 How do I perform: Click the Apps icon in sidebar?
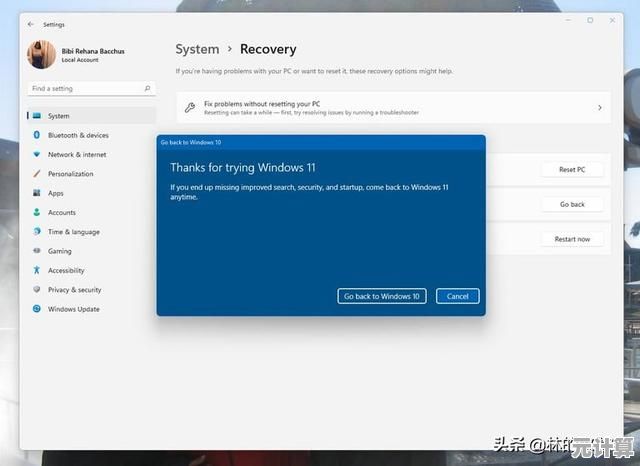37,193
